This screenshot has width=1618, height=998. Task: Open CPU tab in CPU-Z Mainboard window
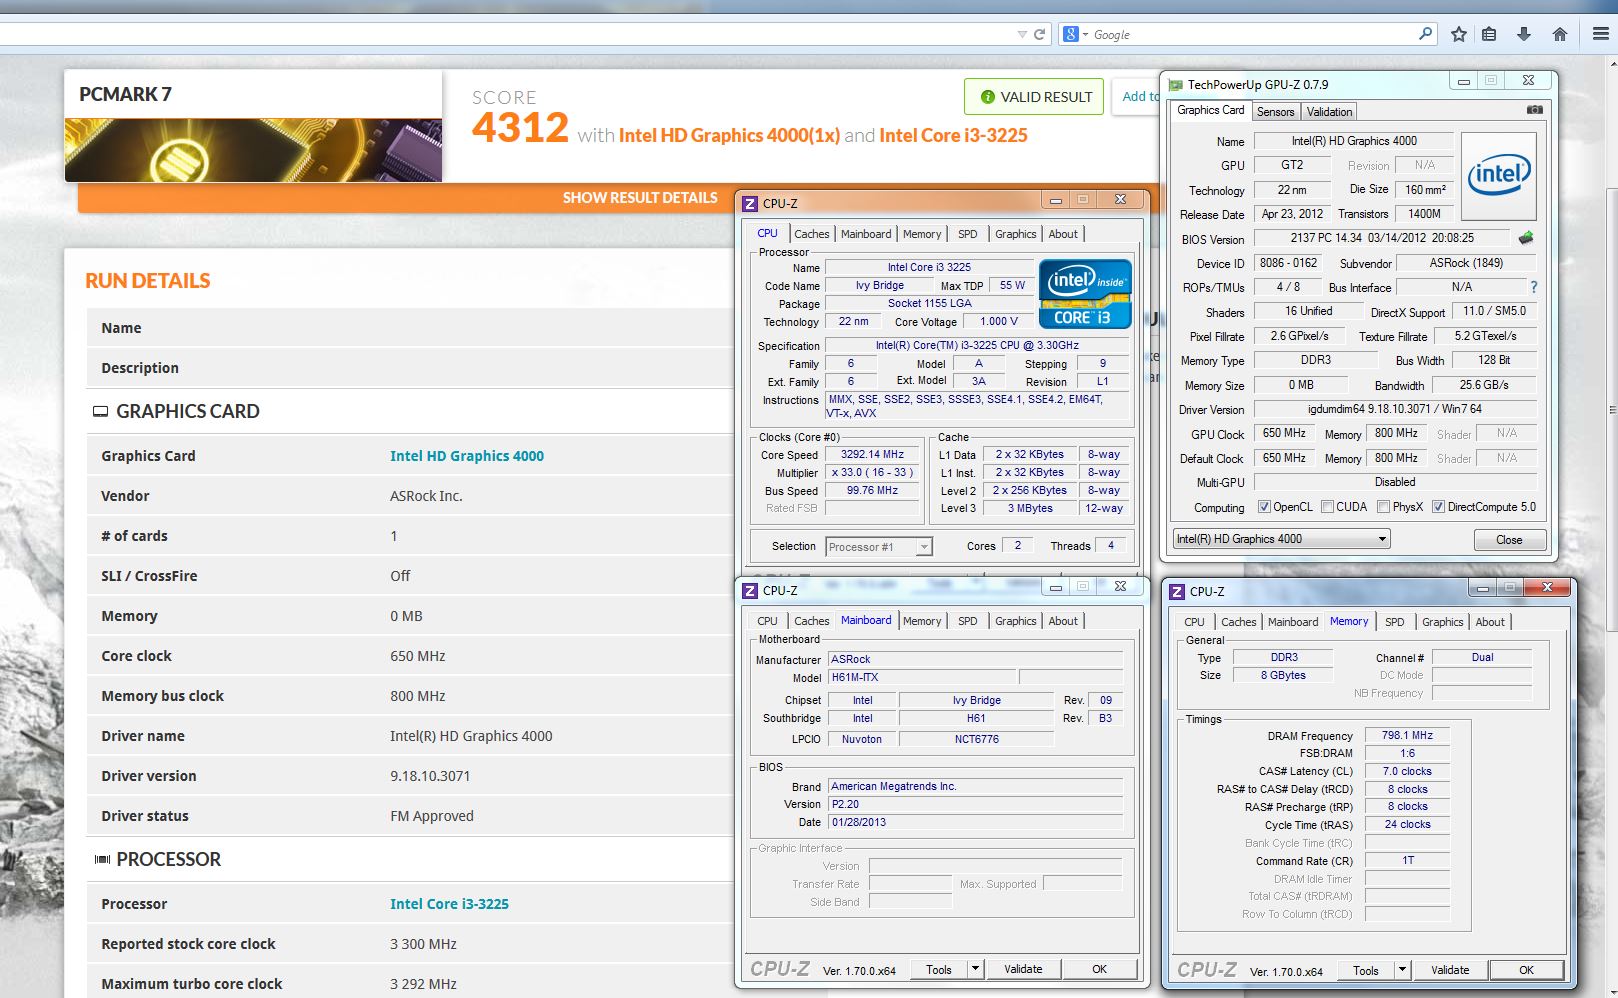tap(767, 621)
